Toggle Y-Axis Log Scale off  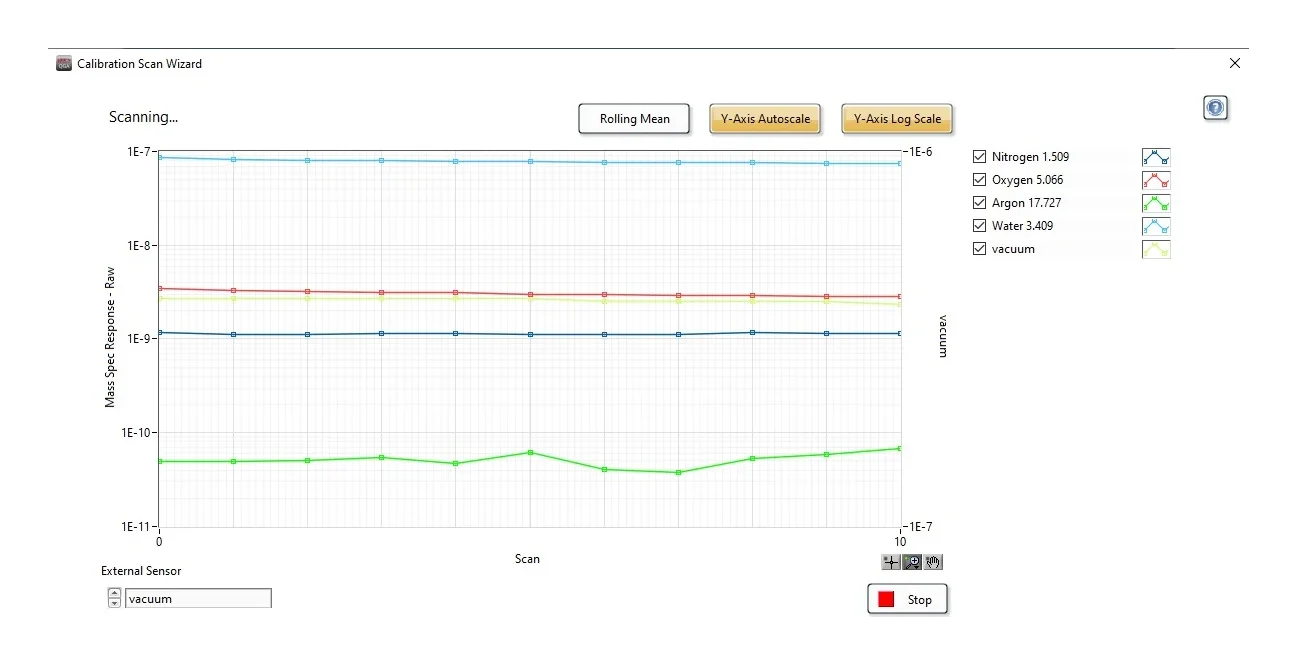(x=897, y=119)
